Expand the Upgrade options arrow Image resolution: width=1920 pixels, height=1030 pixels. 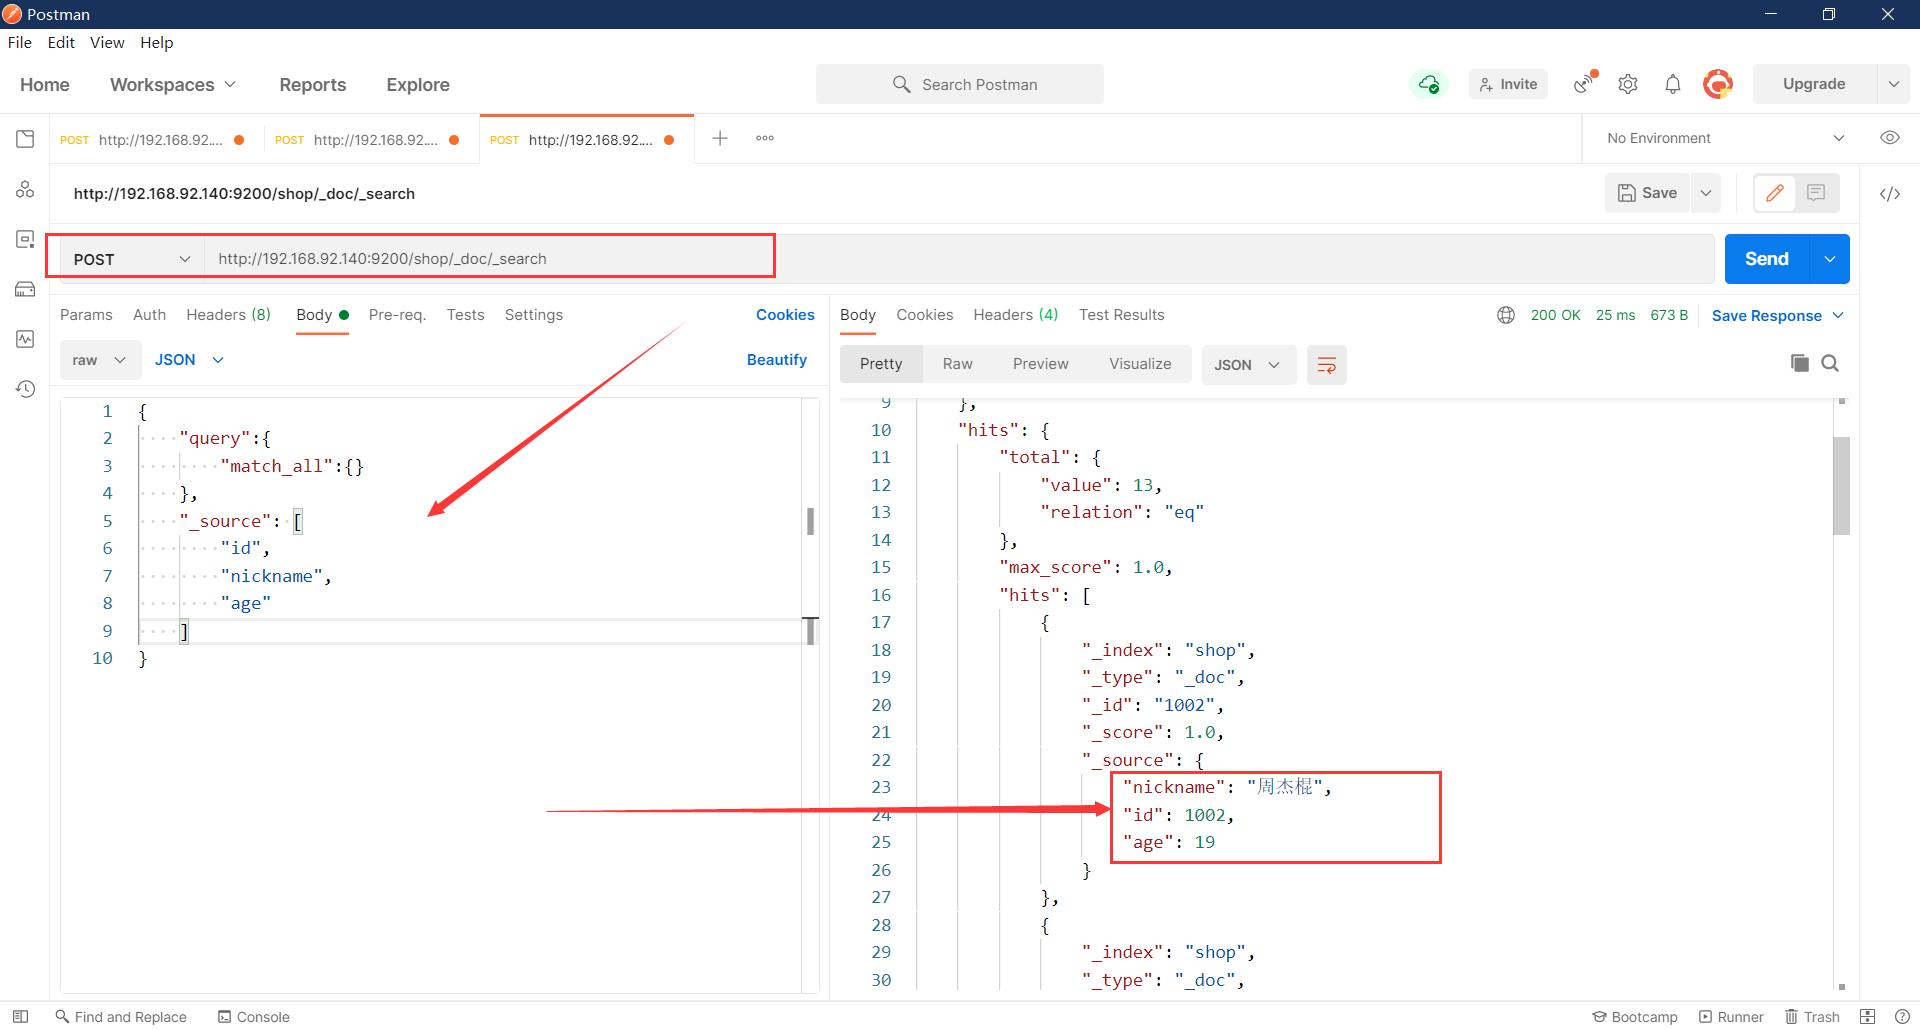coord(1893,84)
